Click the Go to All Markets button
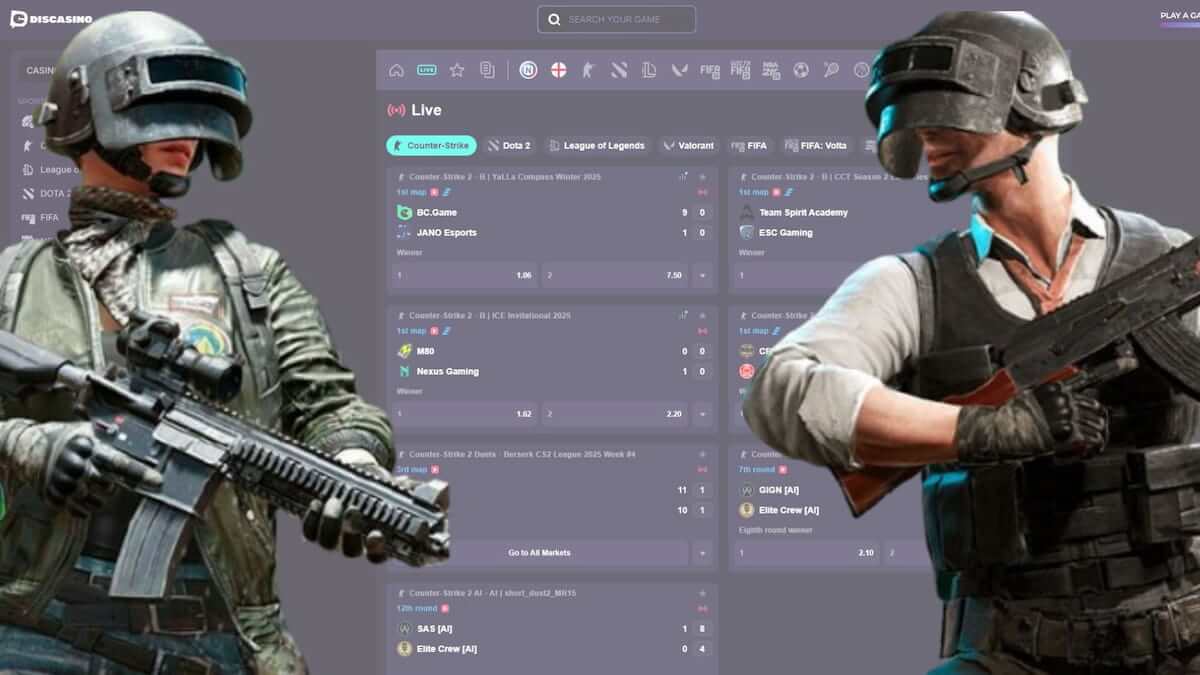Screen dimensions: 1200x675 (x=539, y=553)
